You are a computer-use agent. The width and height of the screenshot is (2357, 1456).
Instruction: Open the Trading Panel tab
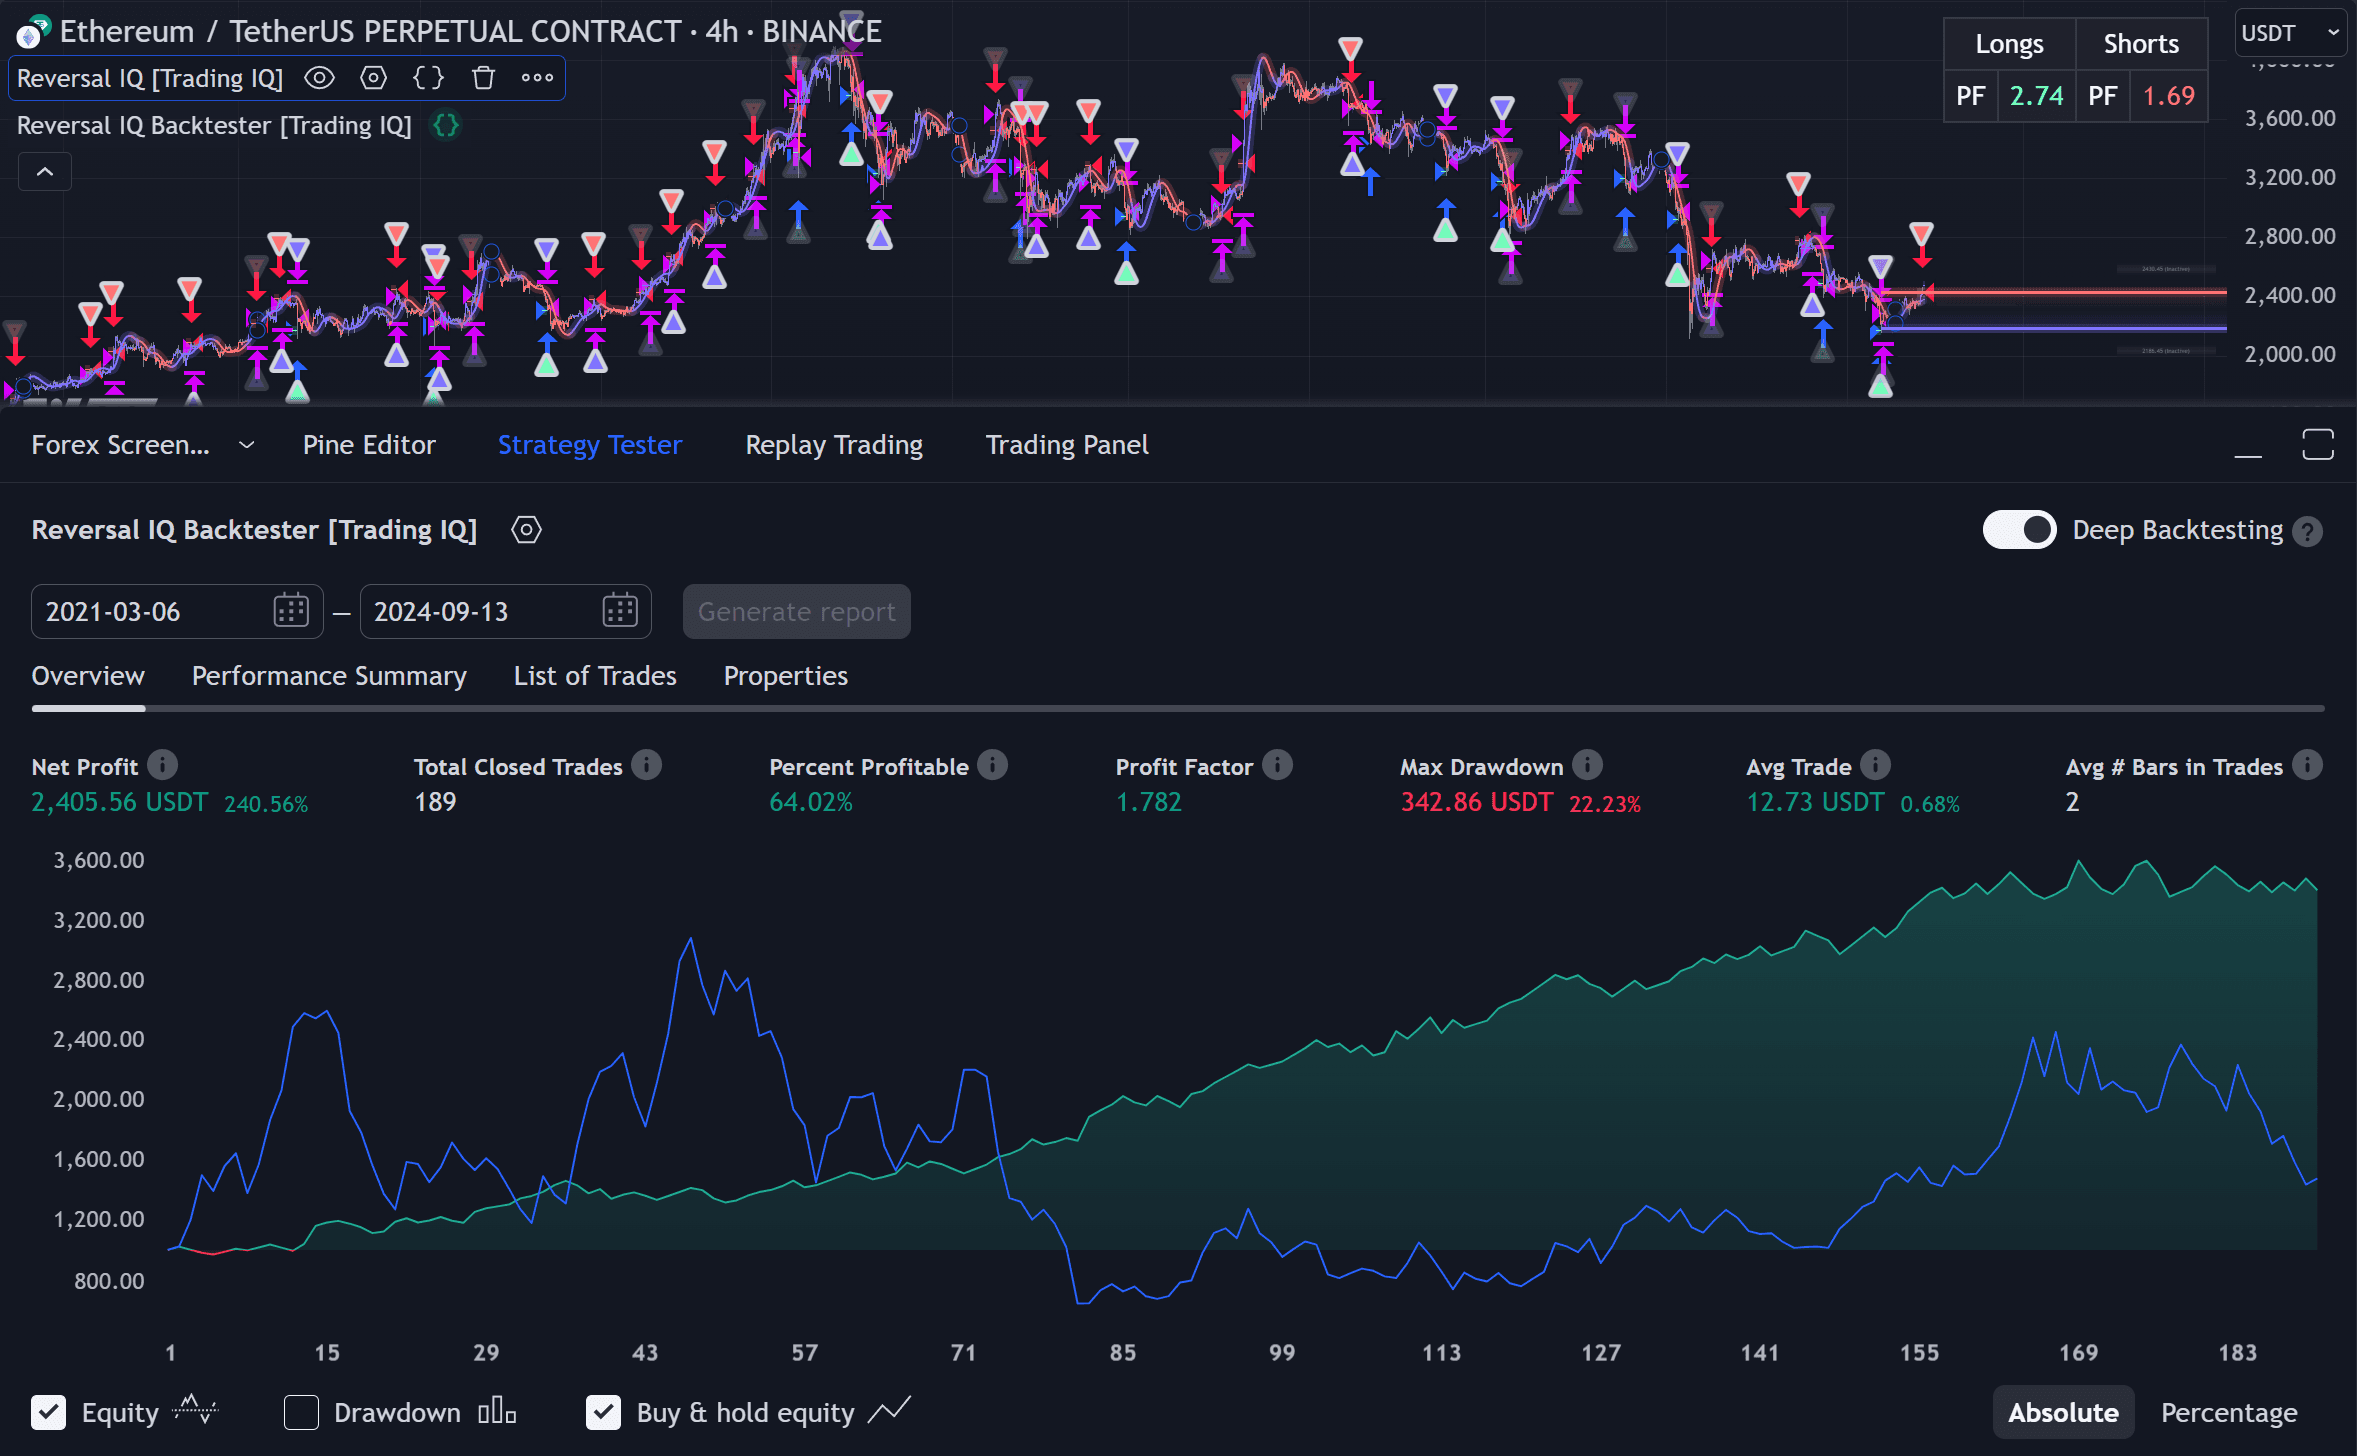1067,445
